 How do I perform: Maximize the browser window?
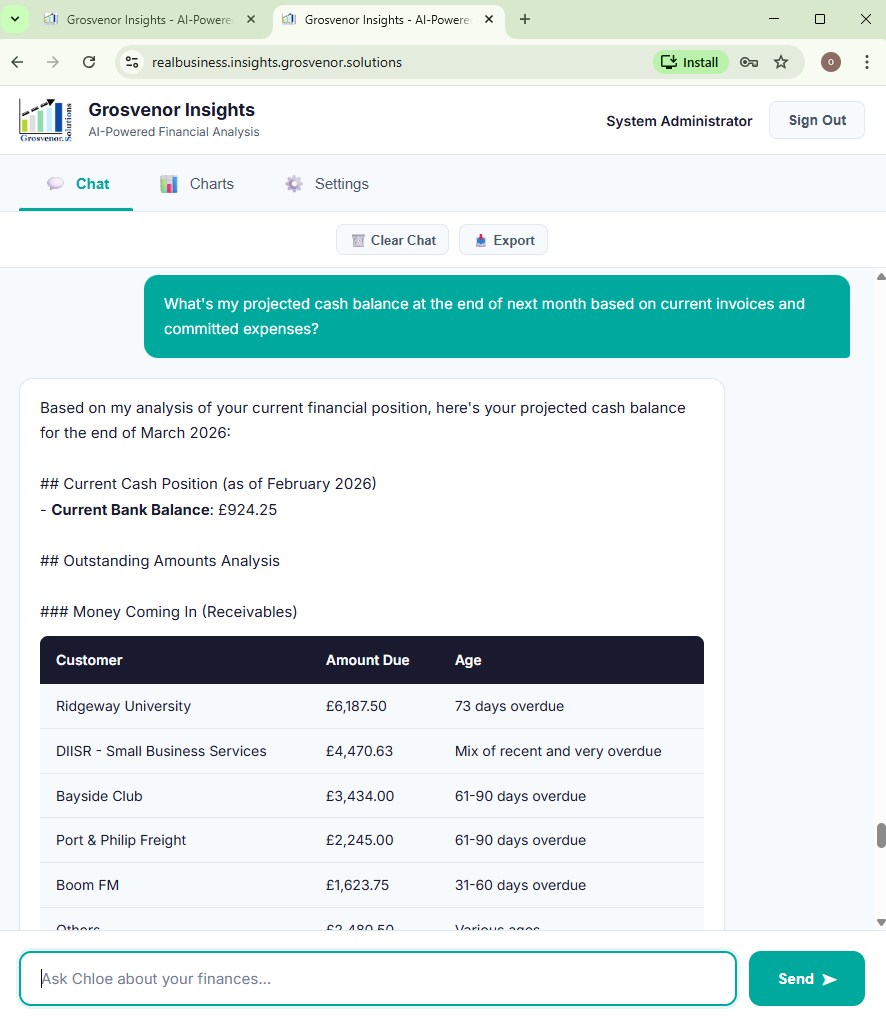pyautogui.click(x=819, y=19)
